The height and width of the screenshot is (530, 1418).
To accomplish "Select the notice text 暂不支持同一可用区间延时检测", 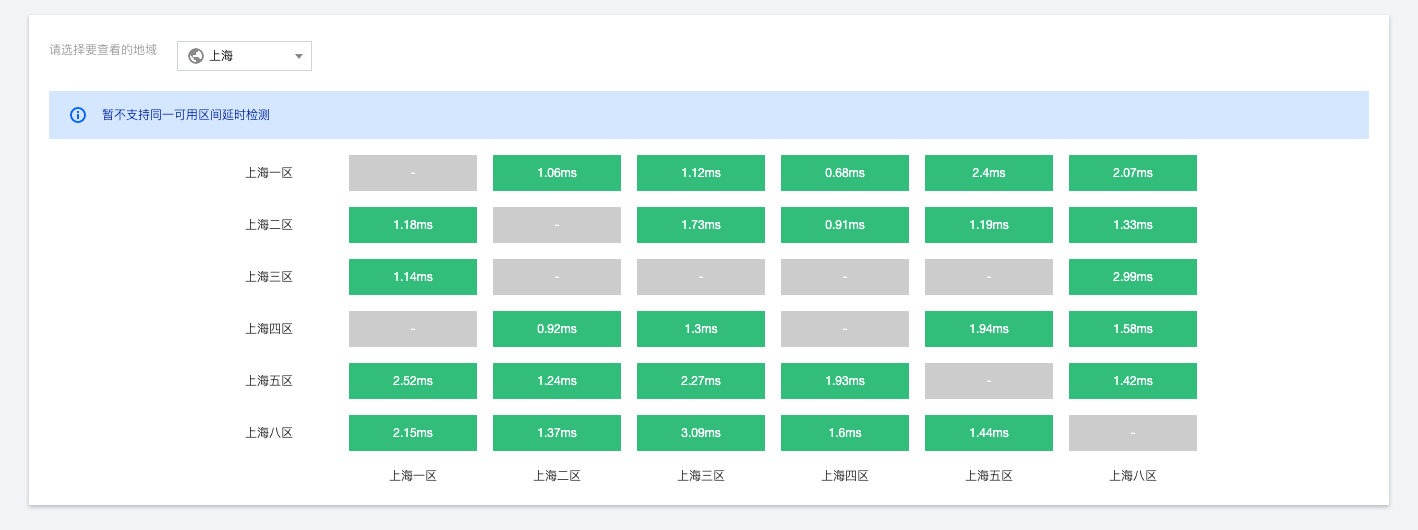I will click(x=186, y=115).
